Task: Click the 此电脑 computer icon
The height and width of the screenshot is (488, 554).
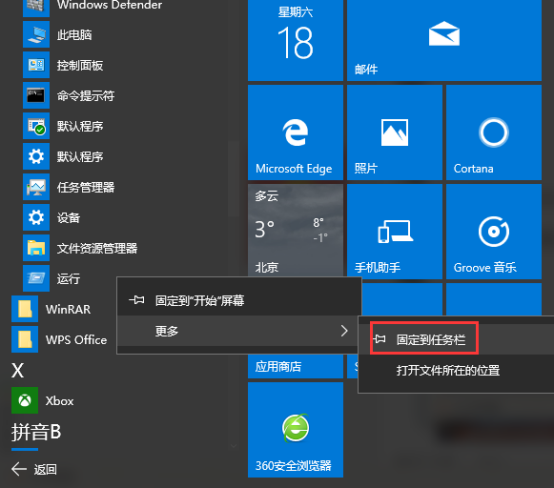Action: click(36, 34)
